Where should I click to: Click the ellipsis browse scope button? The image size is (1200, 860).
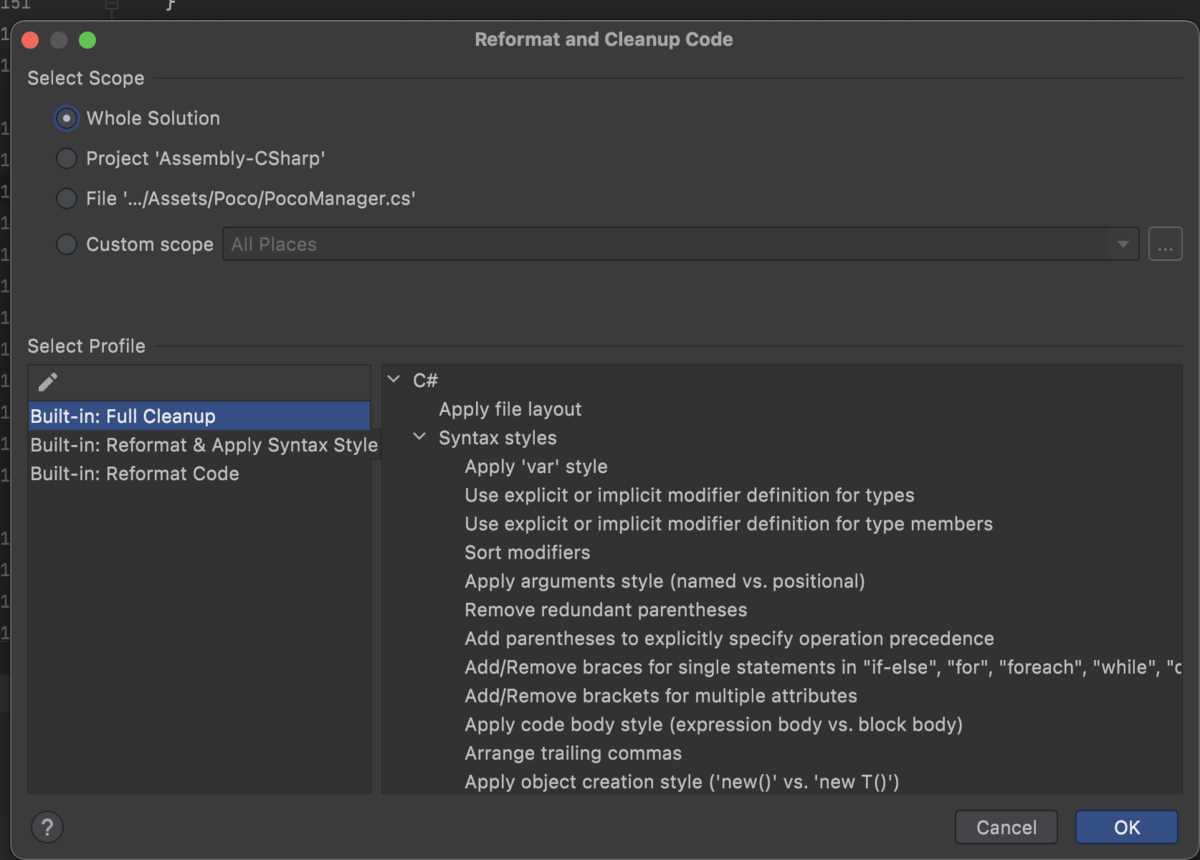coord(1165,244)
